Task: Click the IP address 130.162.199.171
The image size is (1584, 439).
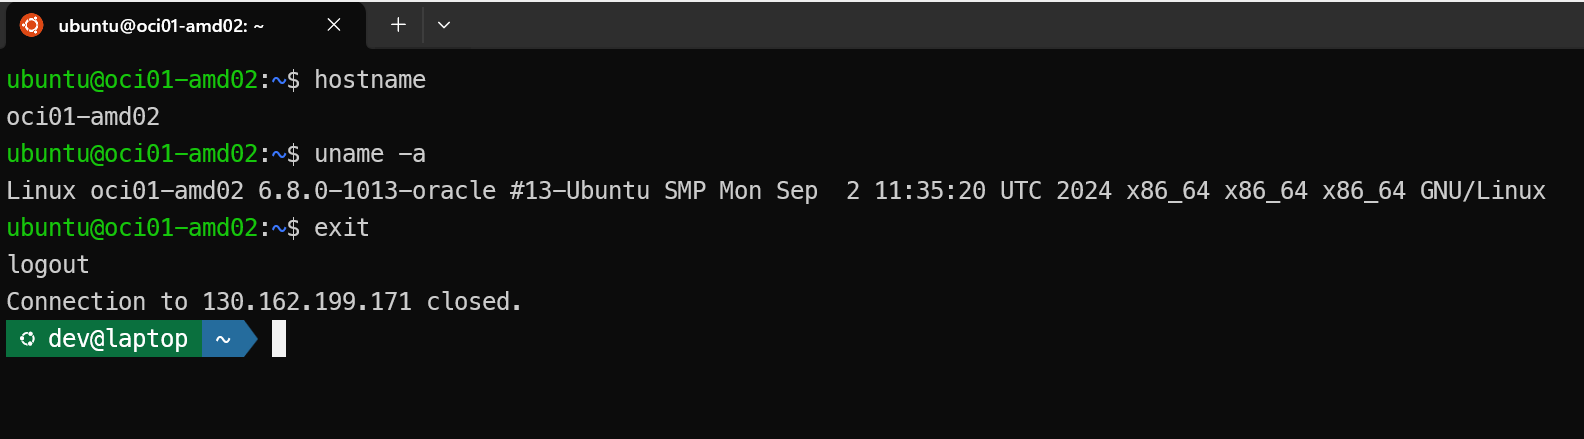Action: [307, 302]
